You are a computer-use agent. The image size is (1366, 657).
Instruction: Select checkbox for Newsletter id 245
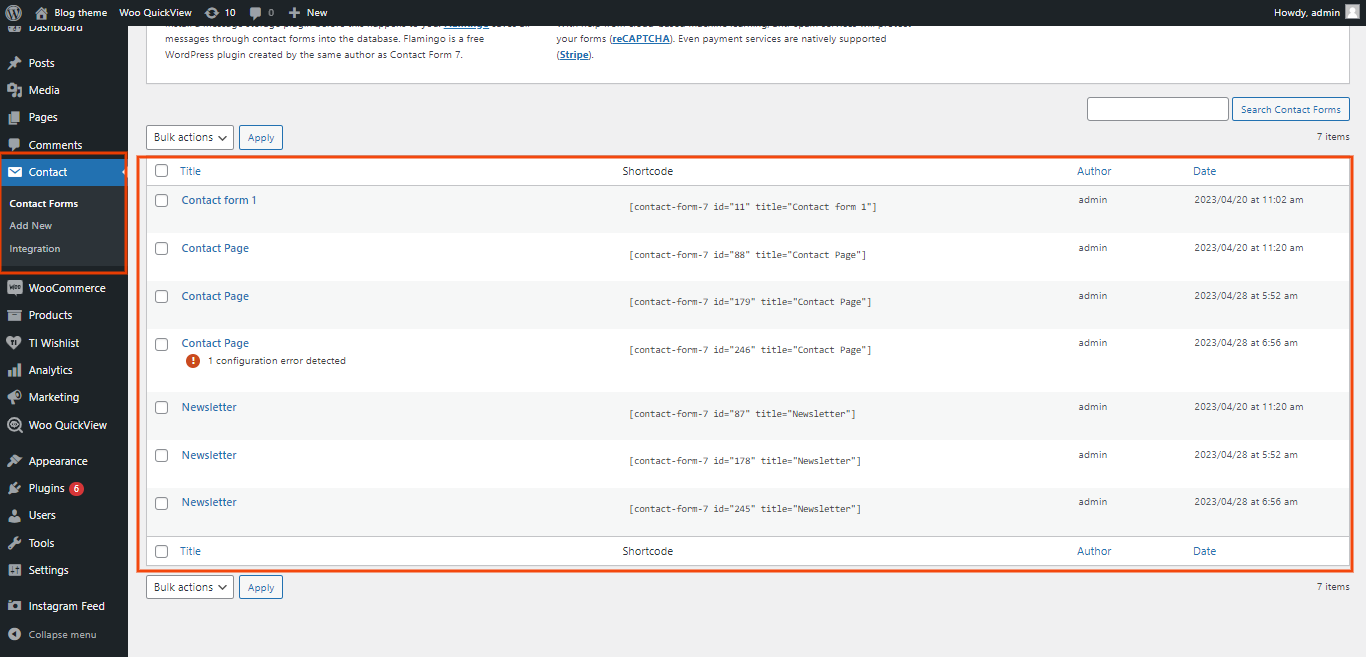coord(162,503)
